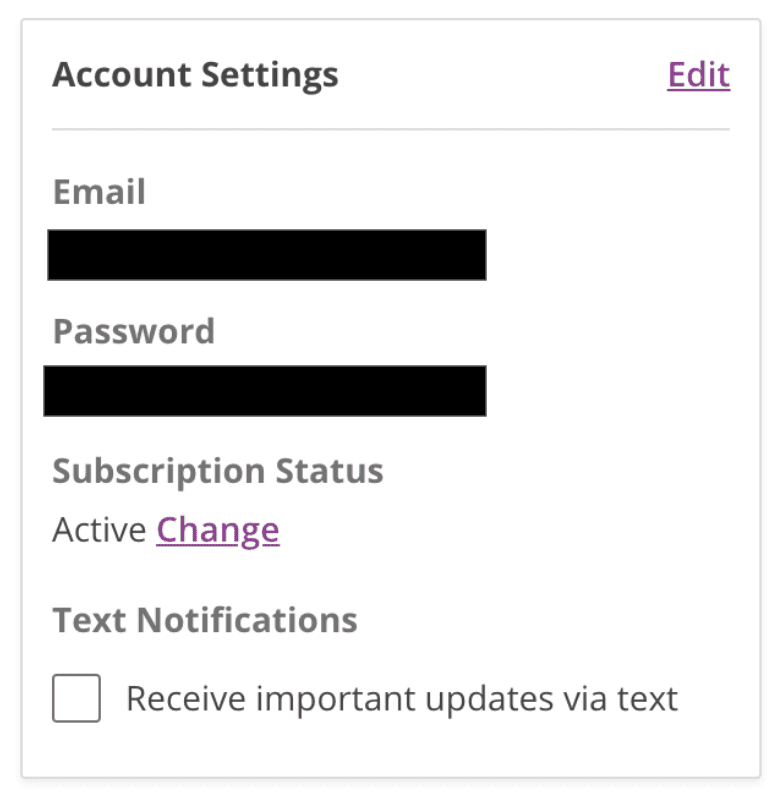Click the Email field label
Image resolution: width=782 pixels, height=798 pixels.
(100, 192)
